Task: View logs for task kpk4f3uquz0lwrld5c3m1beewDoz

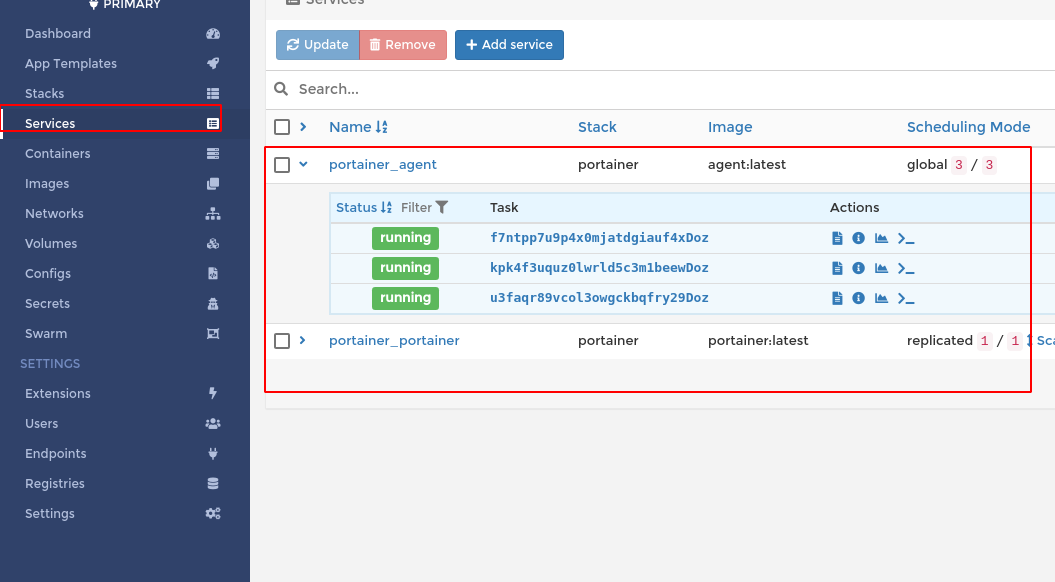Action: click(x=837, y=268)
